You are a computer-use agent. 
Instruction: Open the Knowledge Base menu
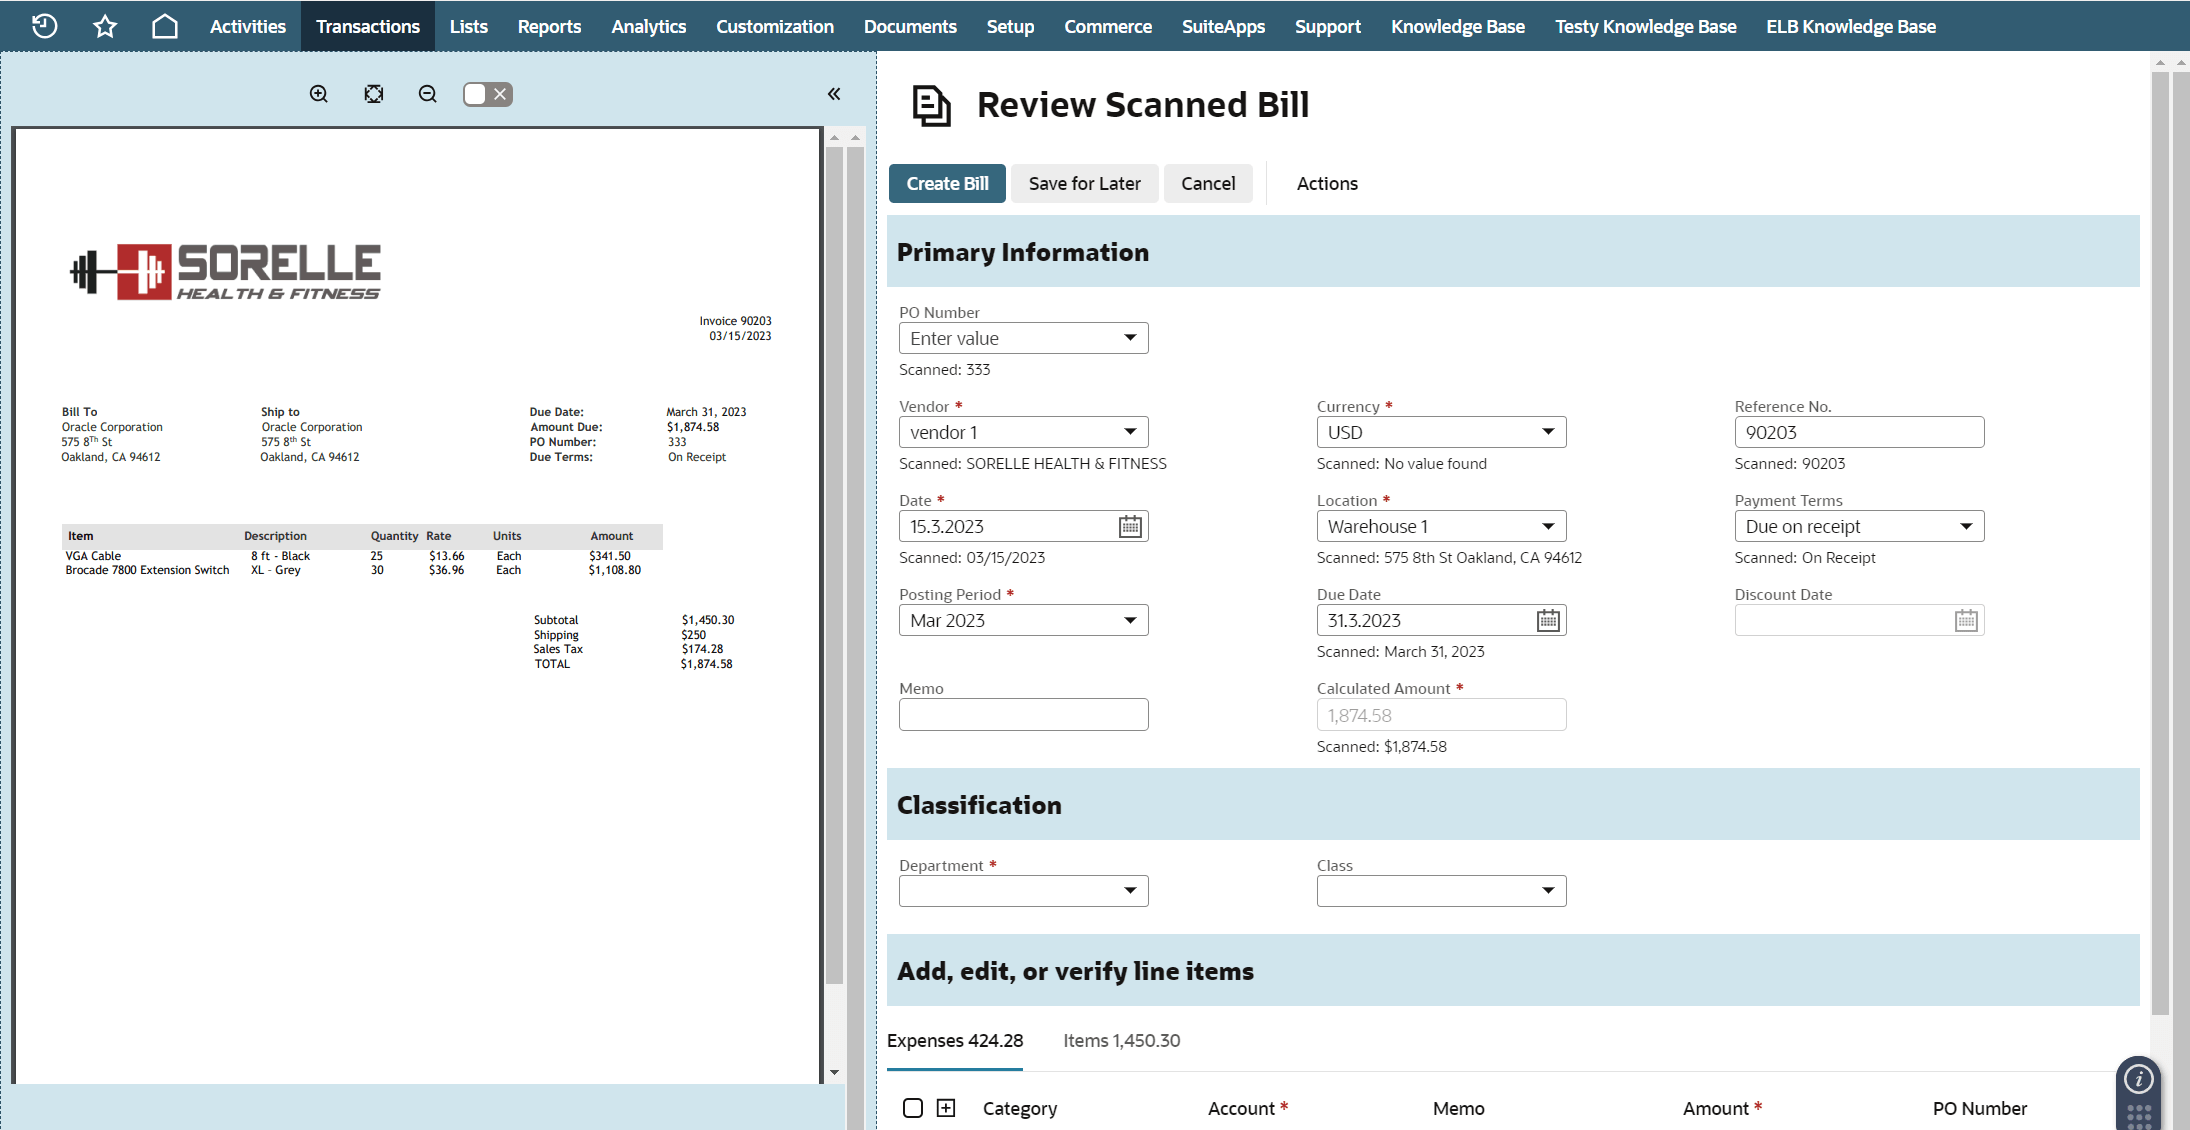1458,26
